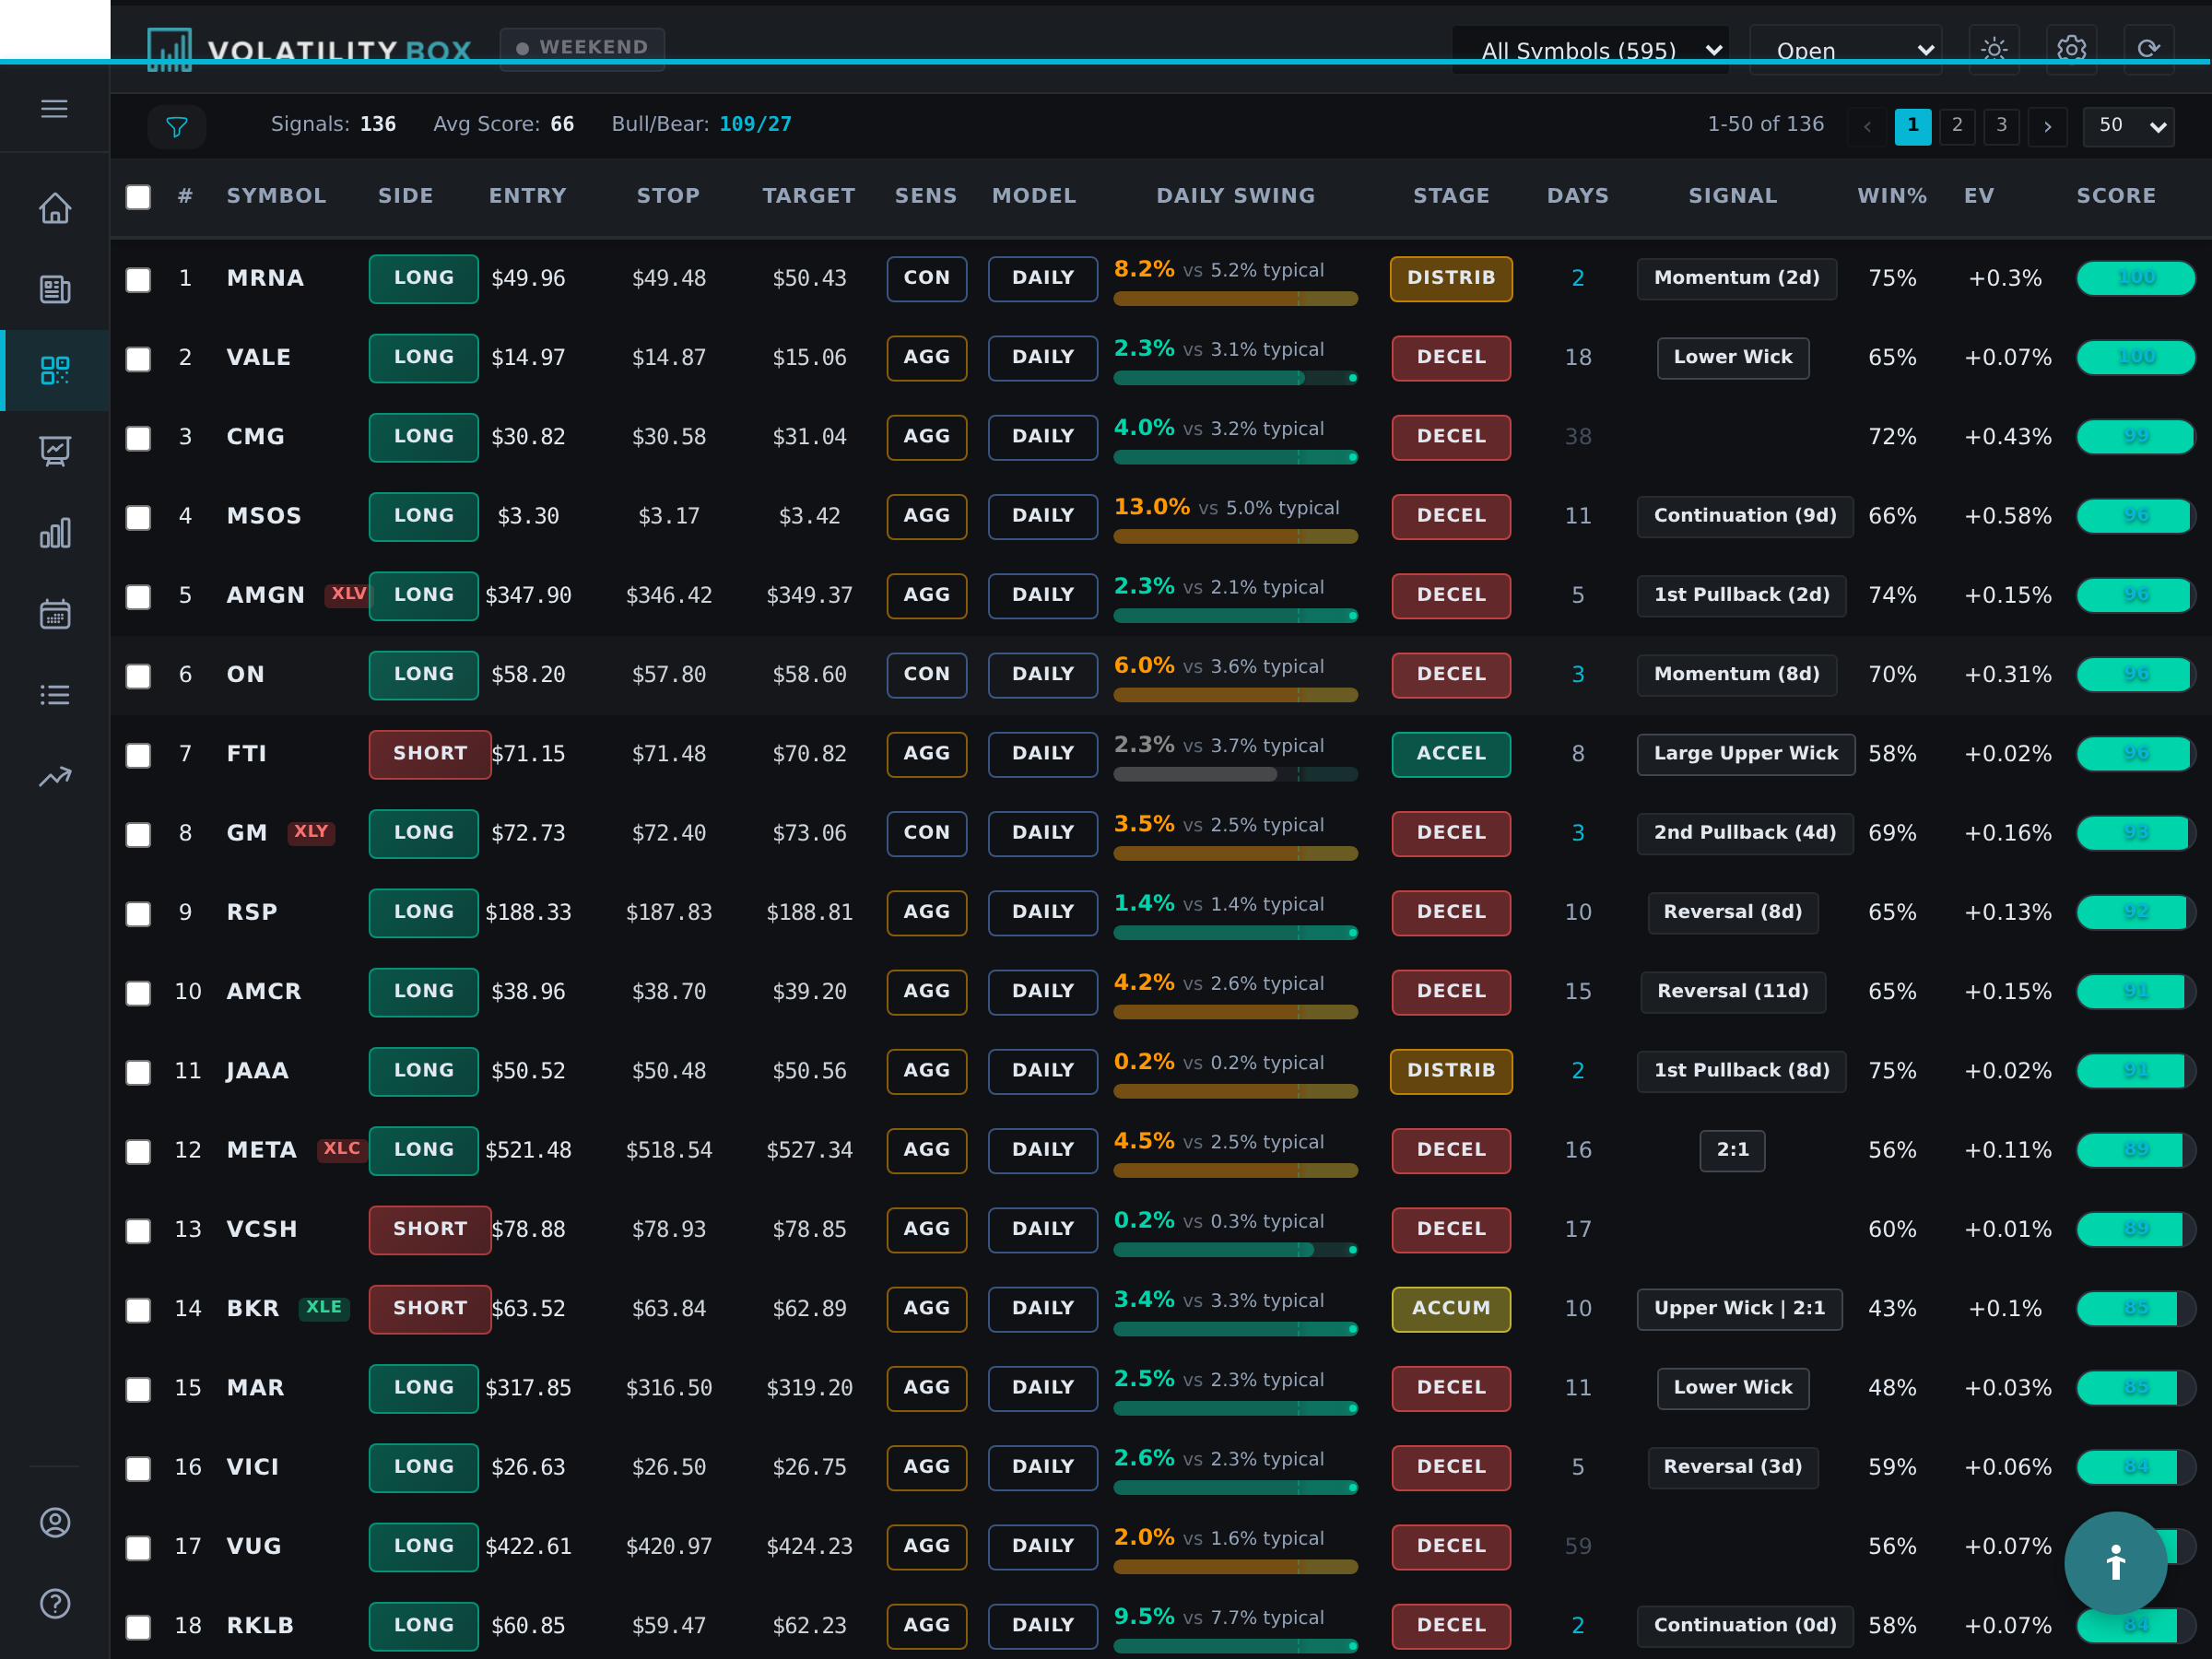This screenshot has width=2212, height=1659.
Task: Click the 2:1 signal badge for META
Action: (1732, 1150)
